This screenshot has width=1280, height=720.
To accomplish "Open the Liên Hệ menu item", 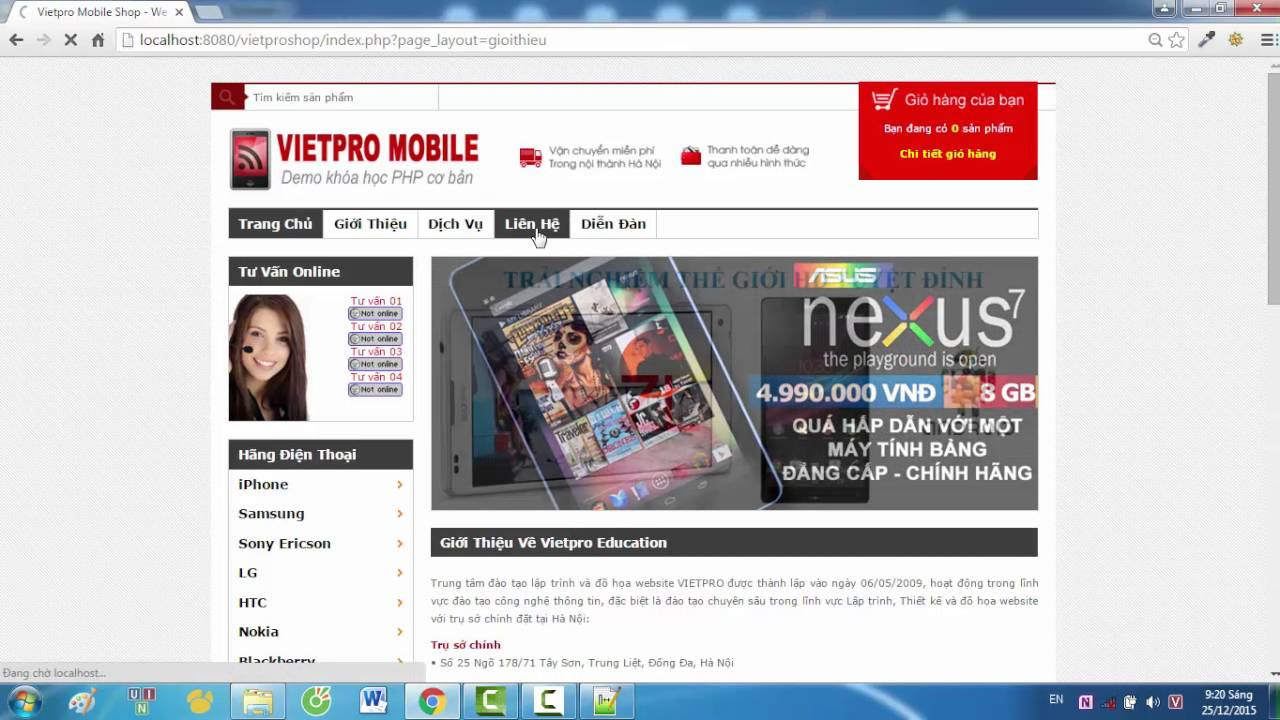I will point(532,224).
